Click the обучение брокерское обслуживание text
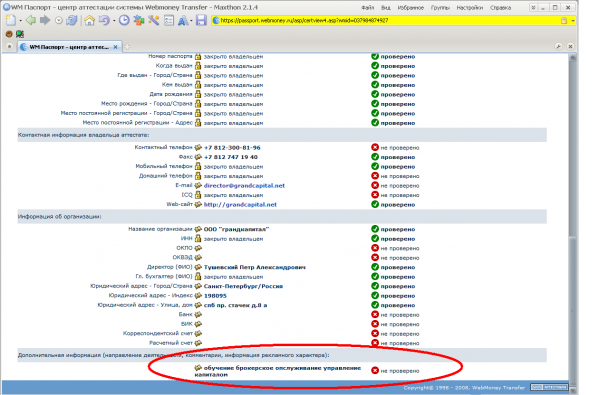 click(x=277, y=371)
